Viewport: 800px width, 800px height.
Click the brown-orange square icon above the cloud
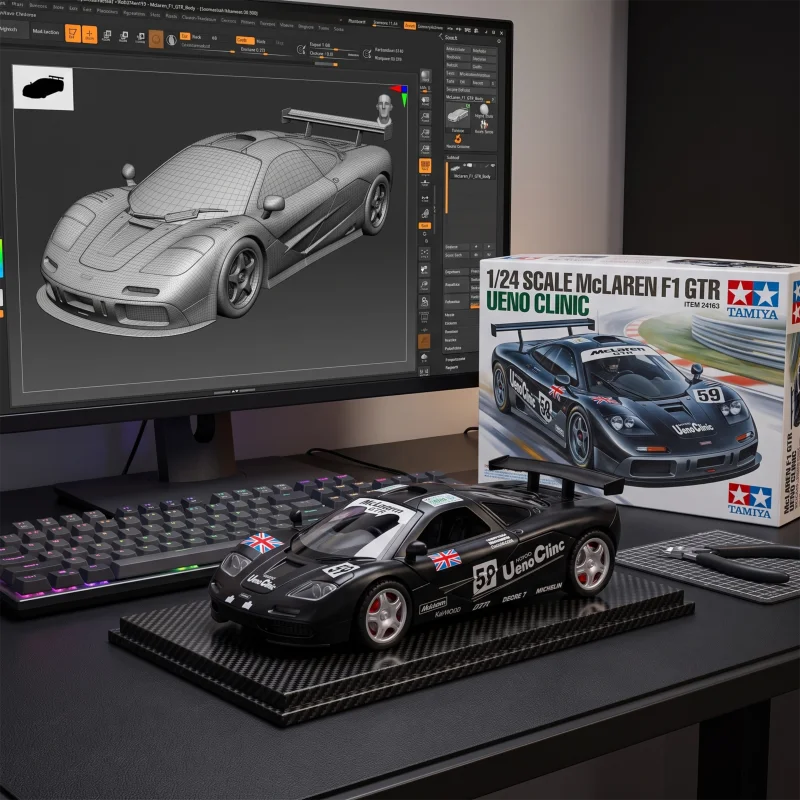424,341
